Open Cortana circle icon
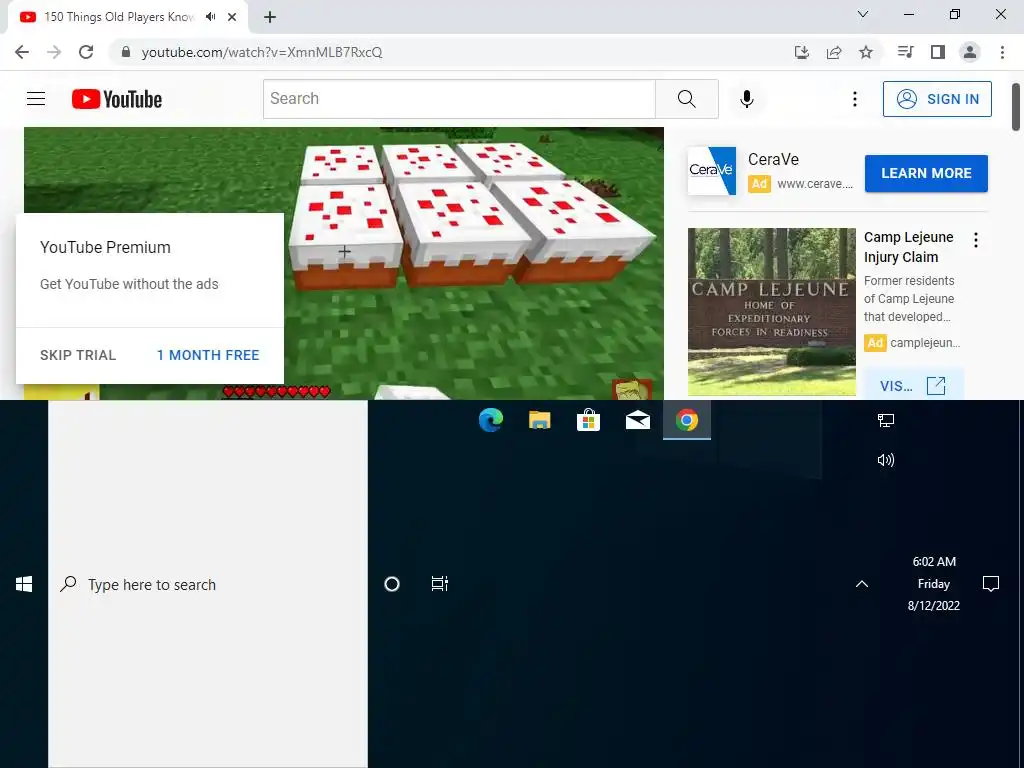This screenshot has height=768, width=1024. (392, 584)
